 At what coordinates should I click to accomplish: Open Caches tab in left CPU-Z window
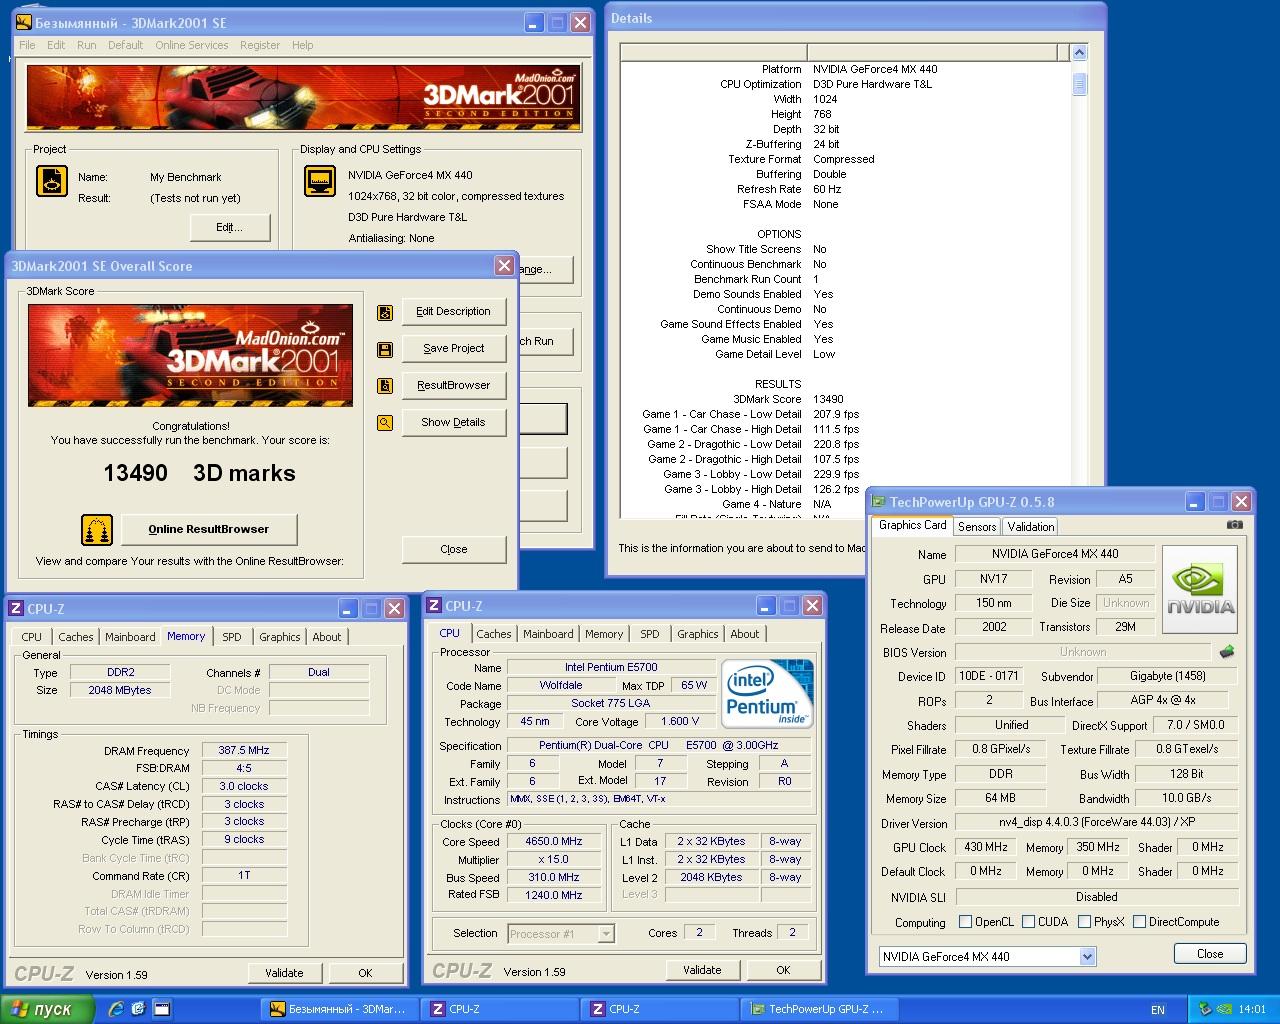tap(76, 637)
